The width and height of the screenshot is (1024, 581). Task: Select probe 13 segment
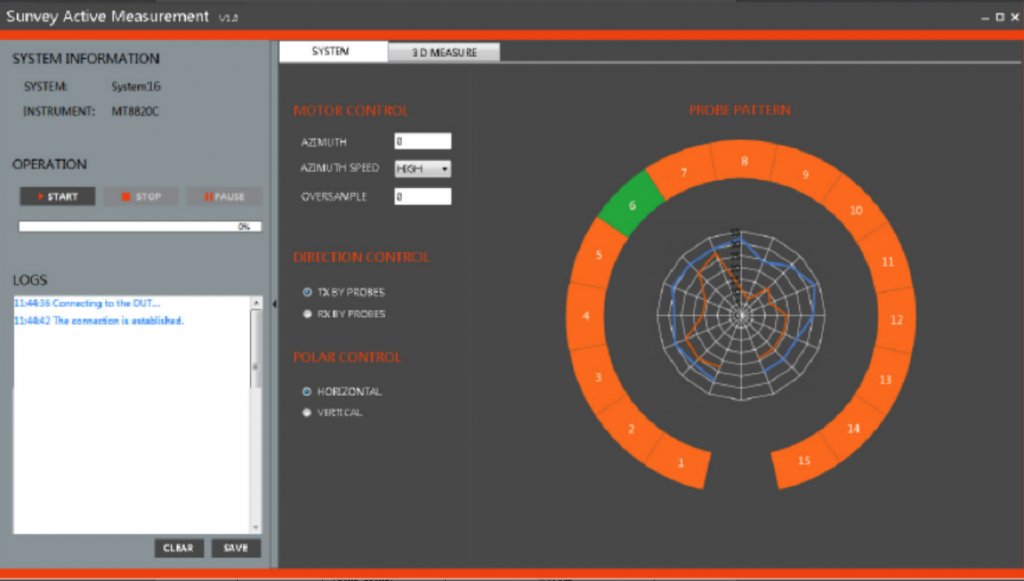pos(885,379)
